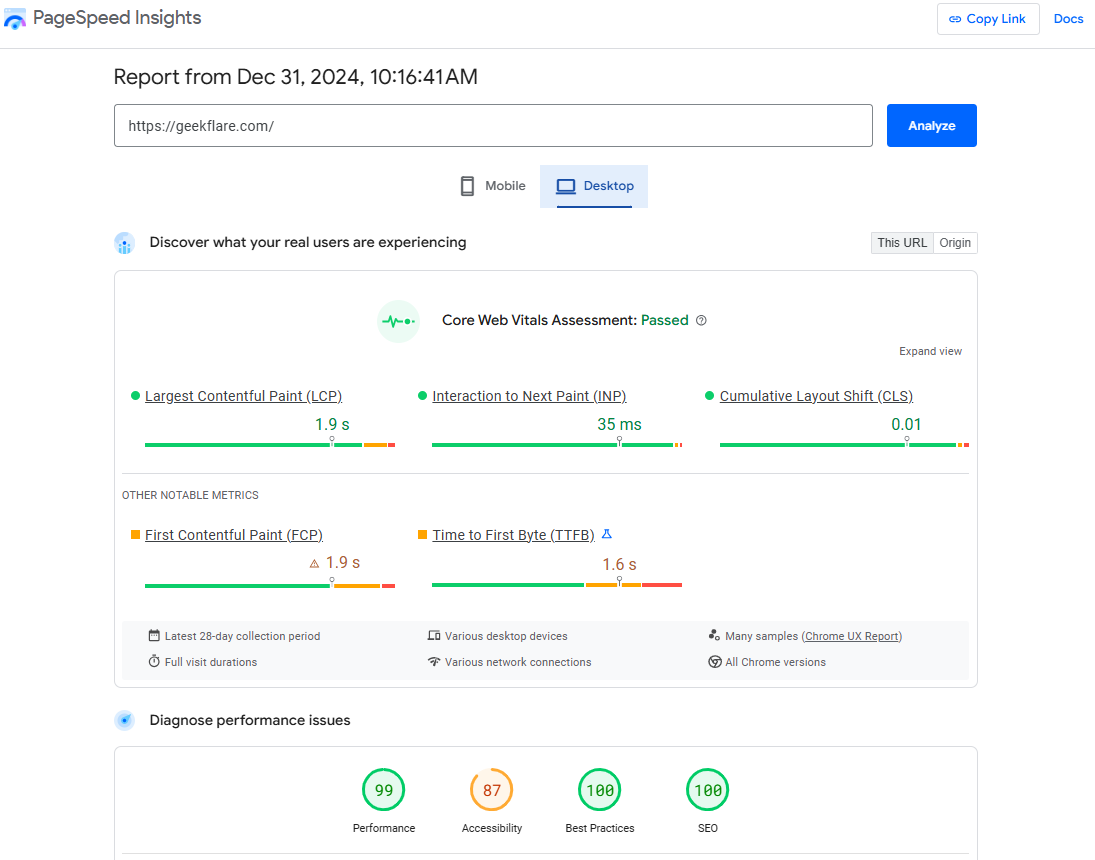Click the FCP distribution bar
This screenshot has height=860, width=1095.
(x=270, y=585)
